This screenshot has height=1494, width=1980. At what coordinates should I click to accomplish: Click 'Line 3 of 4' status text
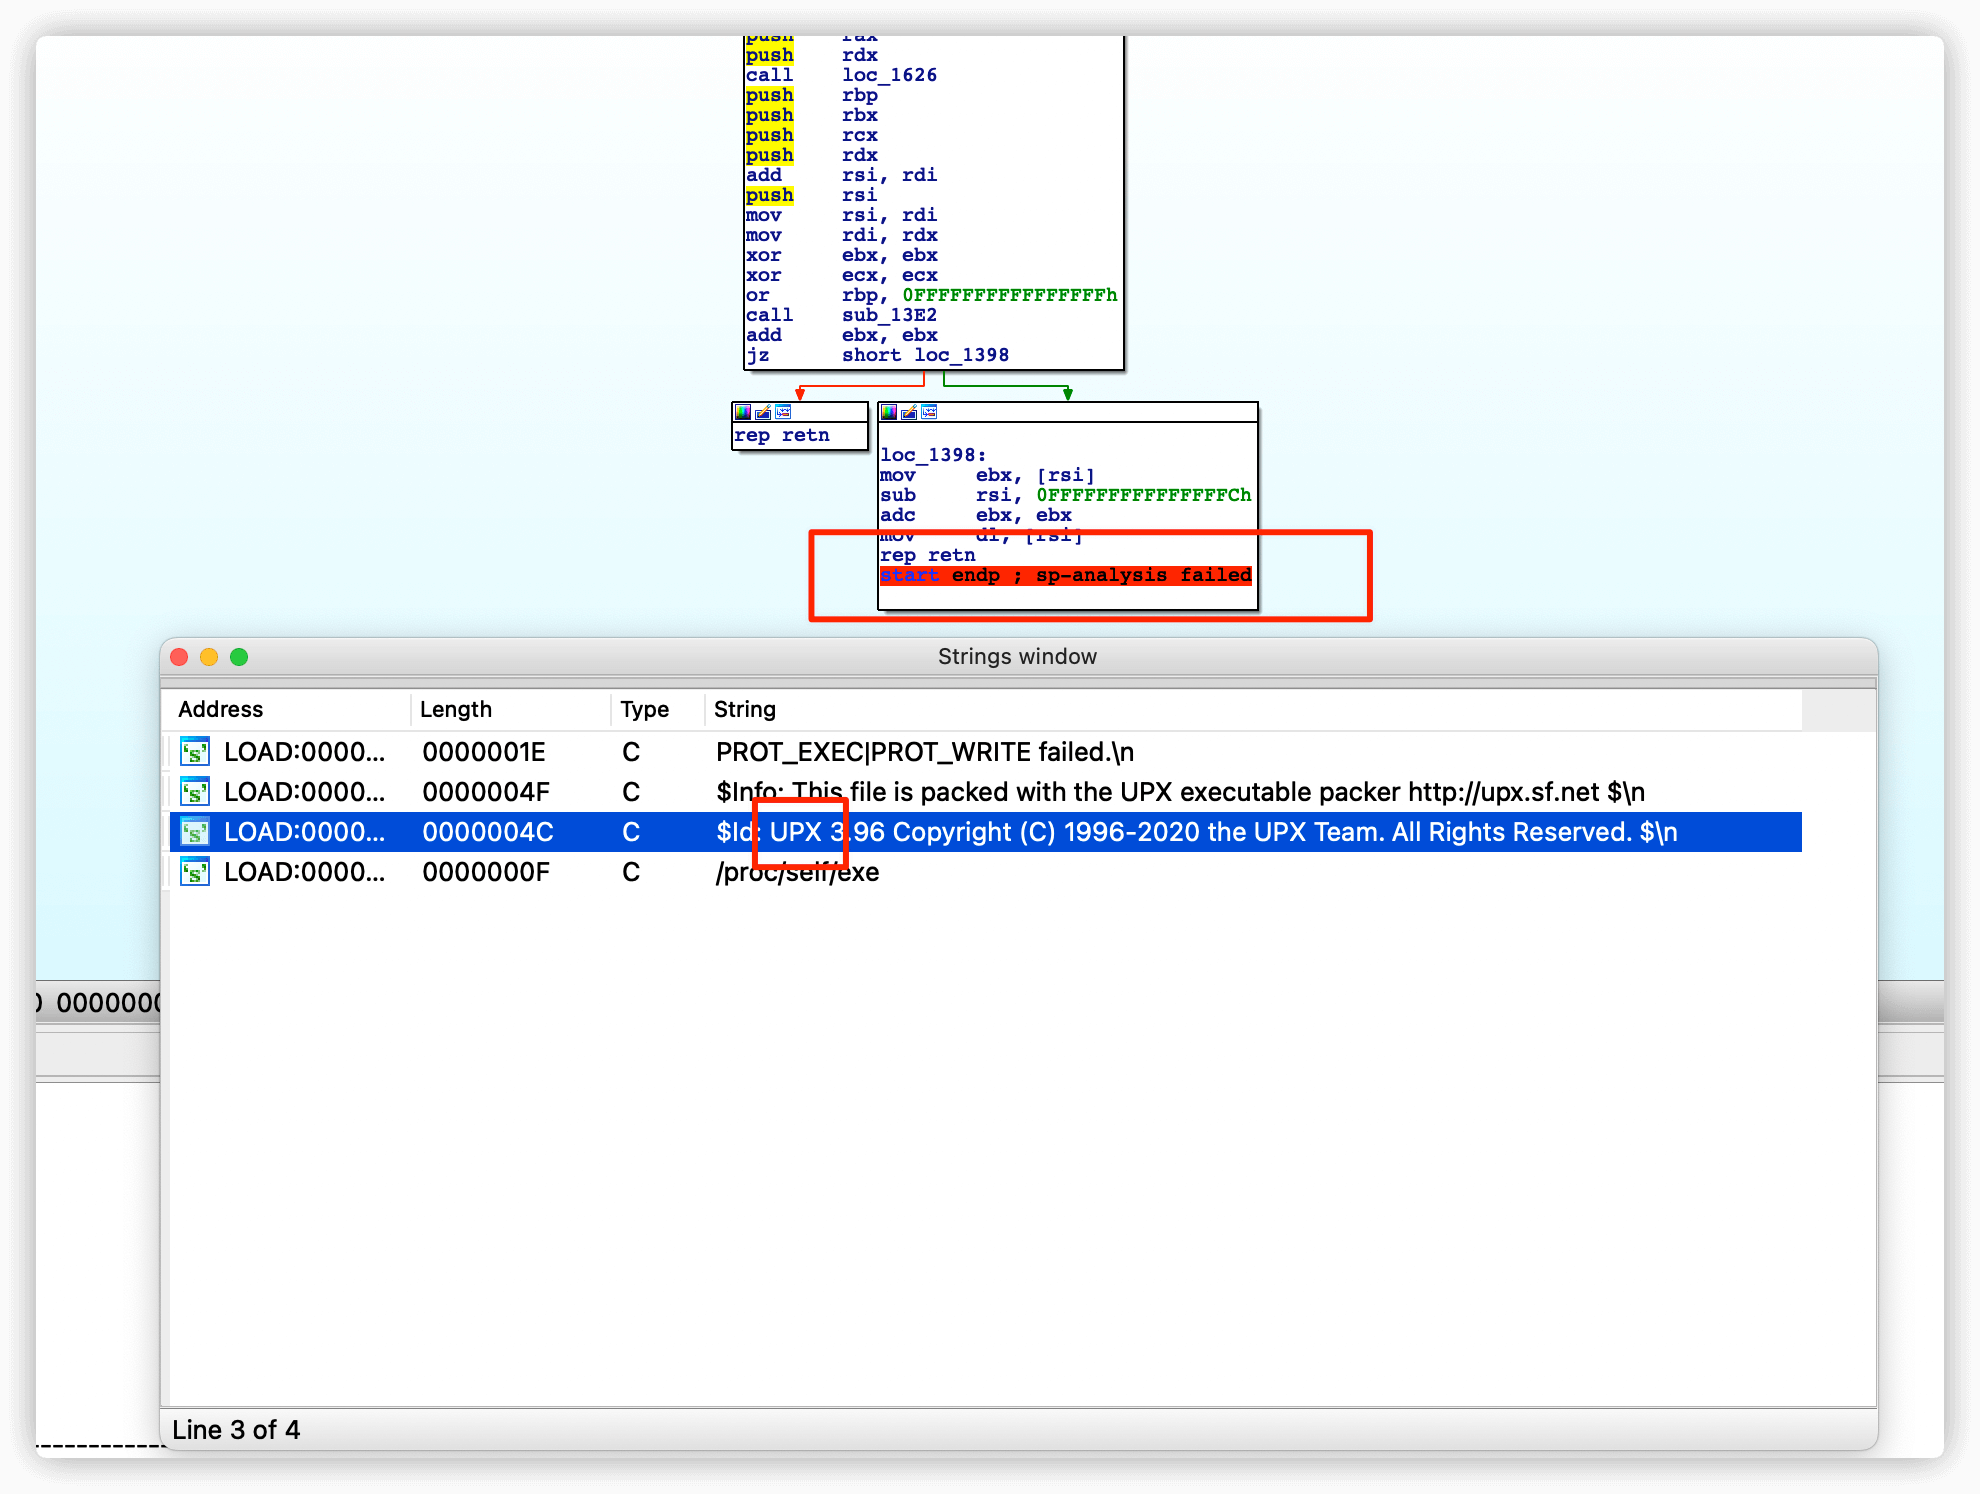236,1430
